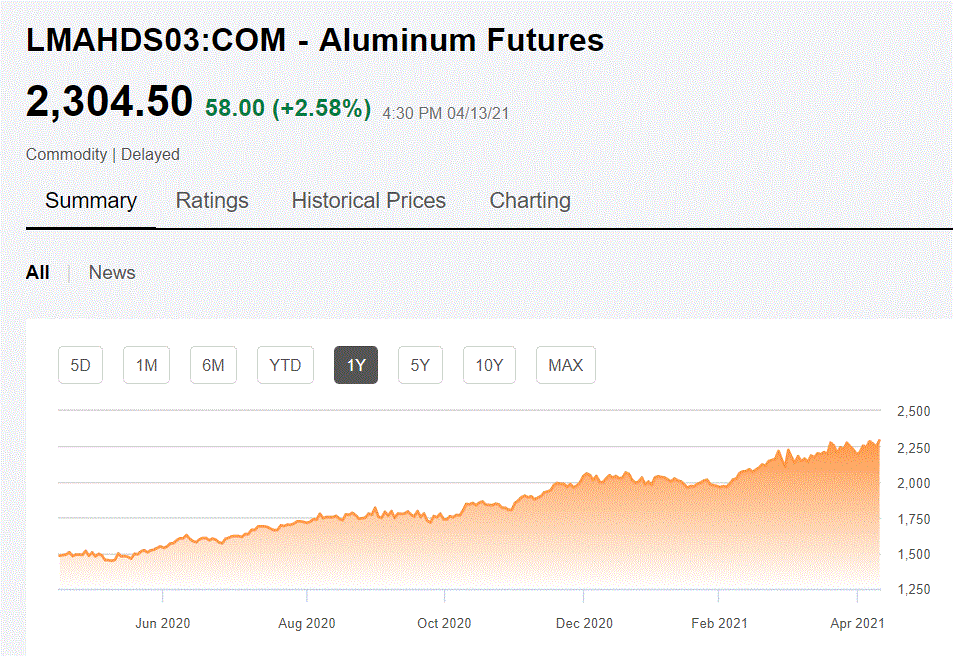Open the Historical Prices tab

click(368, 200)
